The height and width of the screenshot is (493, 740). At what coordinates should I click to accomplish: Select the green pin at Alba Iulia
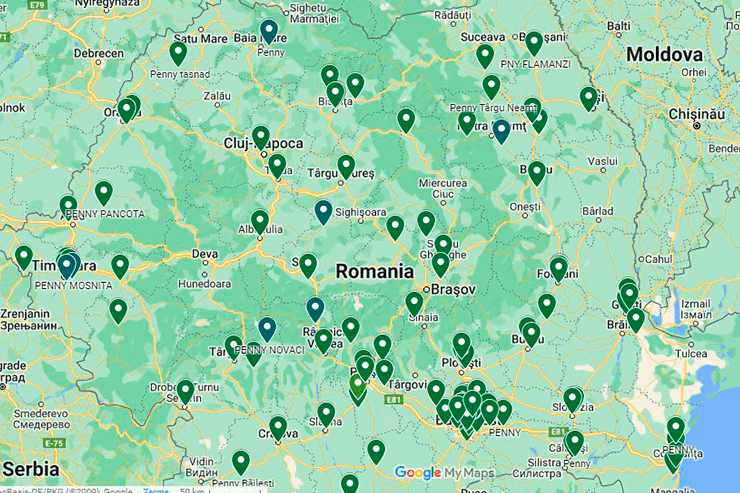260,222
